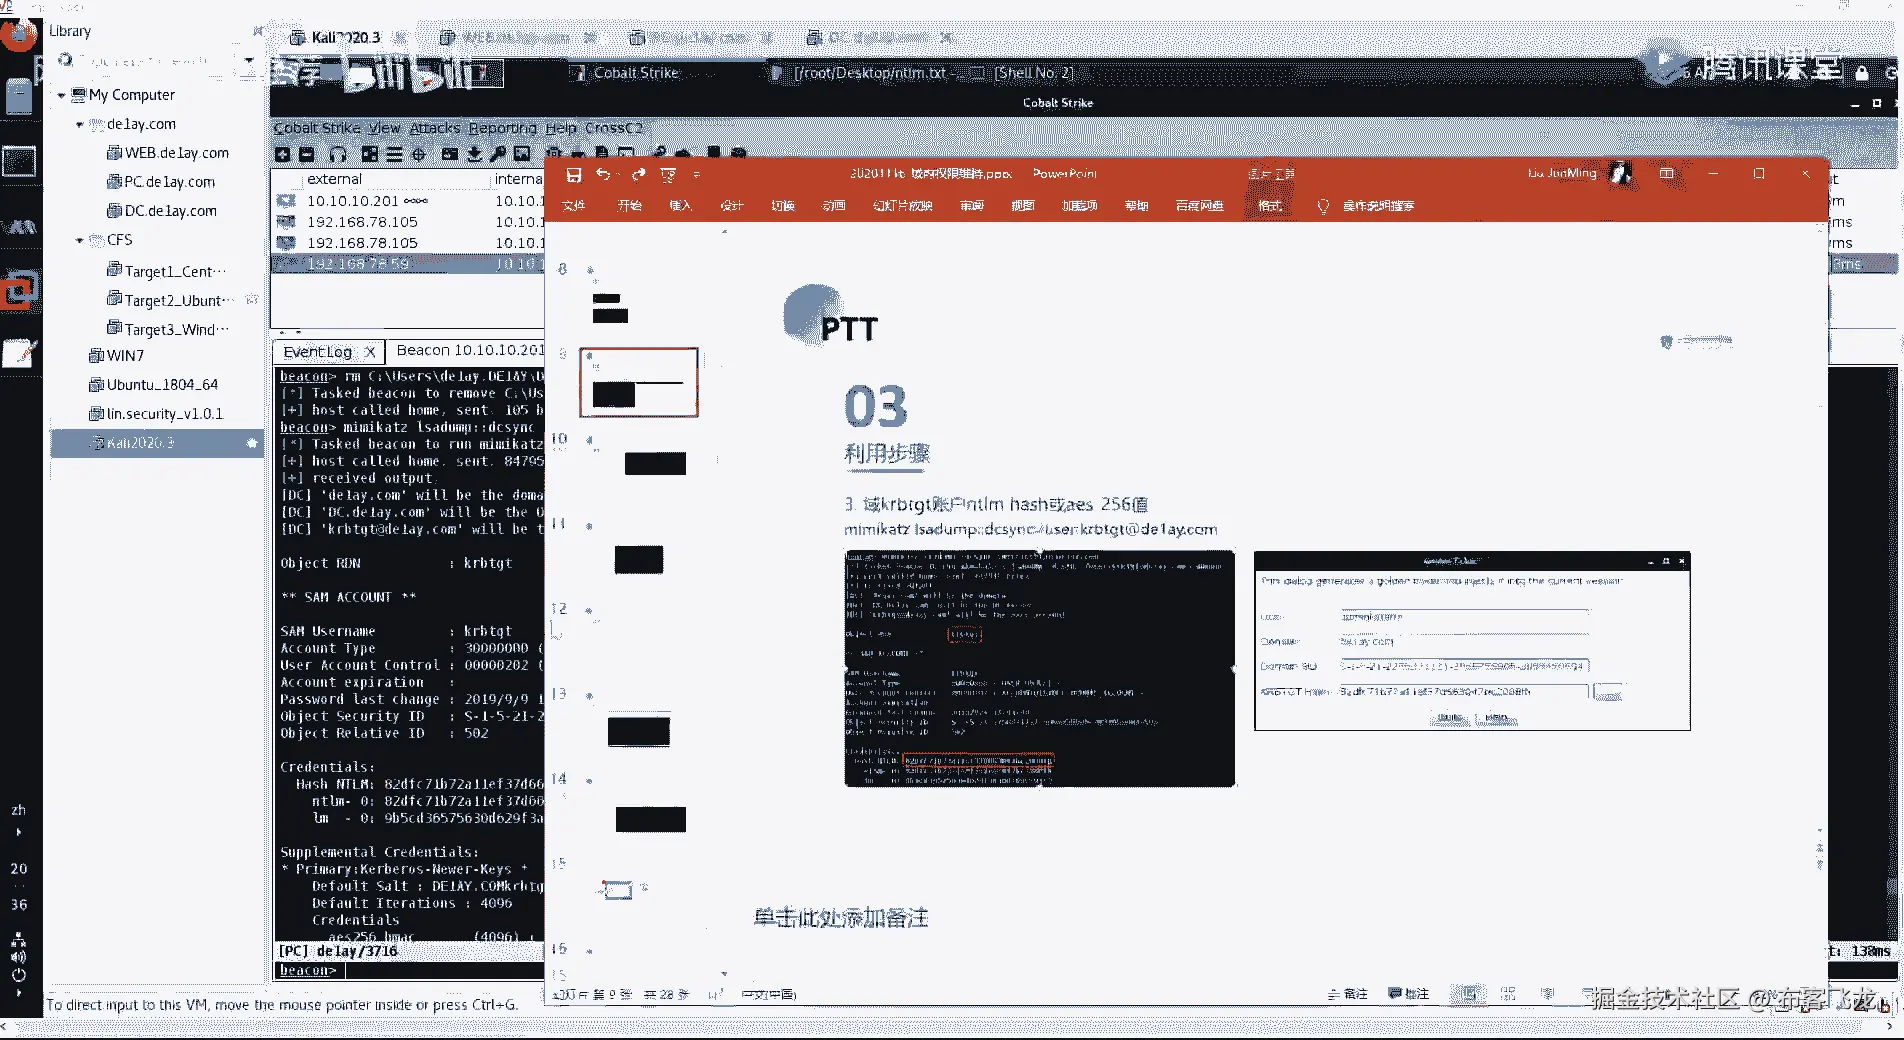Screen dimensions: 1904x1040
Task: Collapse the CFS folder node
Action: tap(80, 241)
